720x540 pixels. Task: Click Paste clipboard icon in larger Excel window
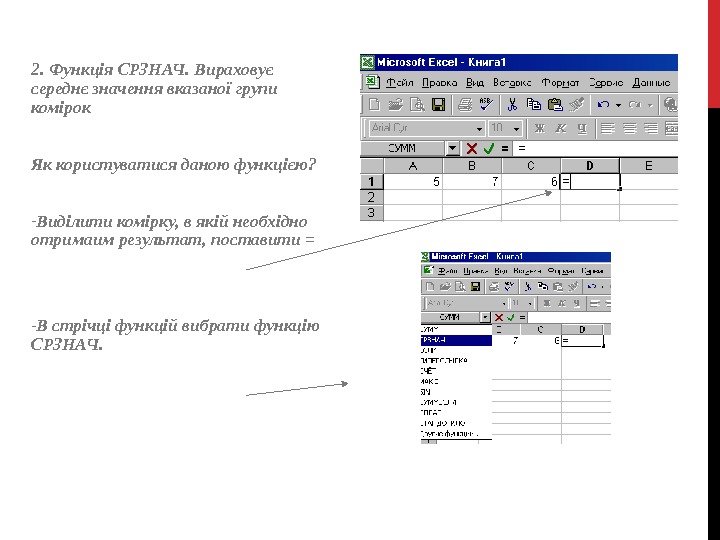coord(555,105)
